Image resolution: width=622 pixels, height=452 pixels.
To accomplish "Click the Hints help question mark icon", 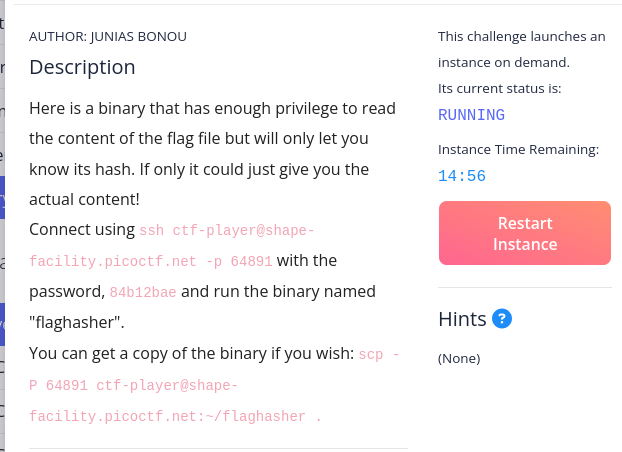I will [x=503, y=319].
